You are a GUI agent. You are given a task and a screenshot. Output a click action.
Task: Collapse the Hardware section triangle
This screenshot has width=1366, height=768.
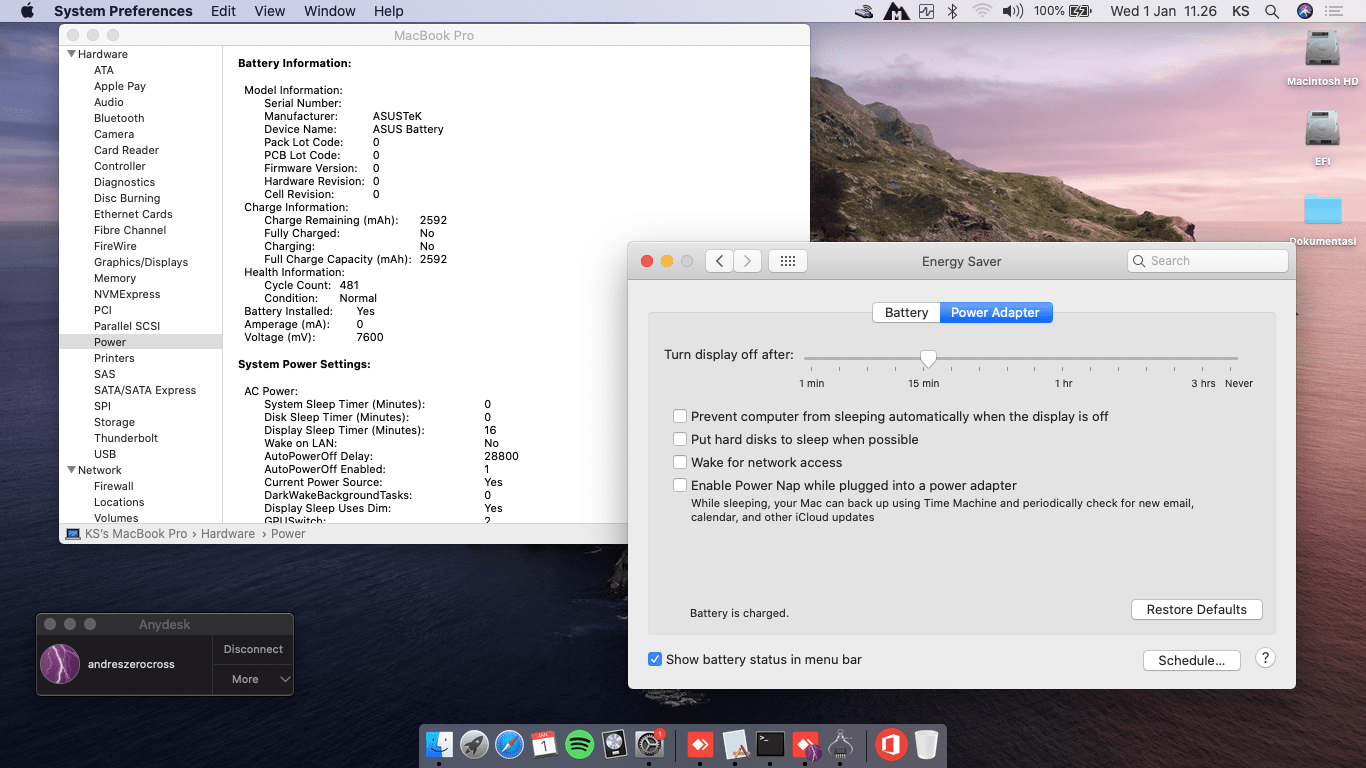72,54
